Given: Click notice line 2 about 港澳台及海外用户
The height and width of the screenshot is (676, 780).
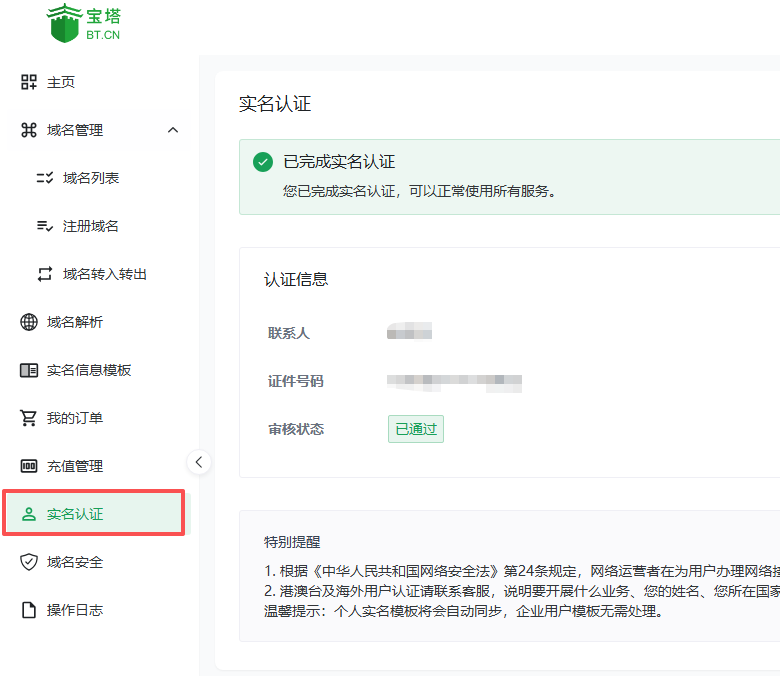Looking at the screenshot, I should tap(522, 591).
